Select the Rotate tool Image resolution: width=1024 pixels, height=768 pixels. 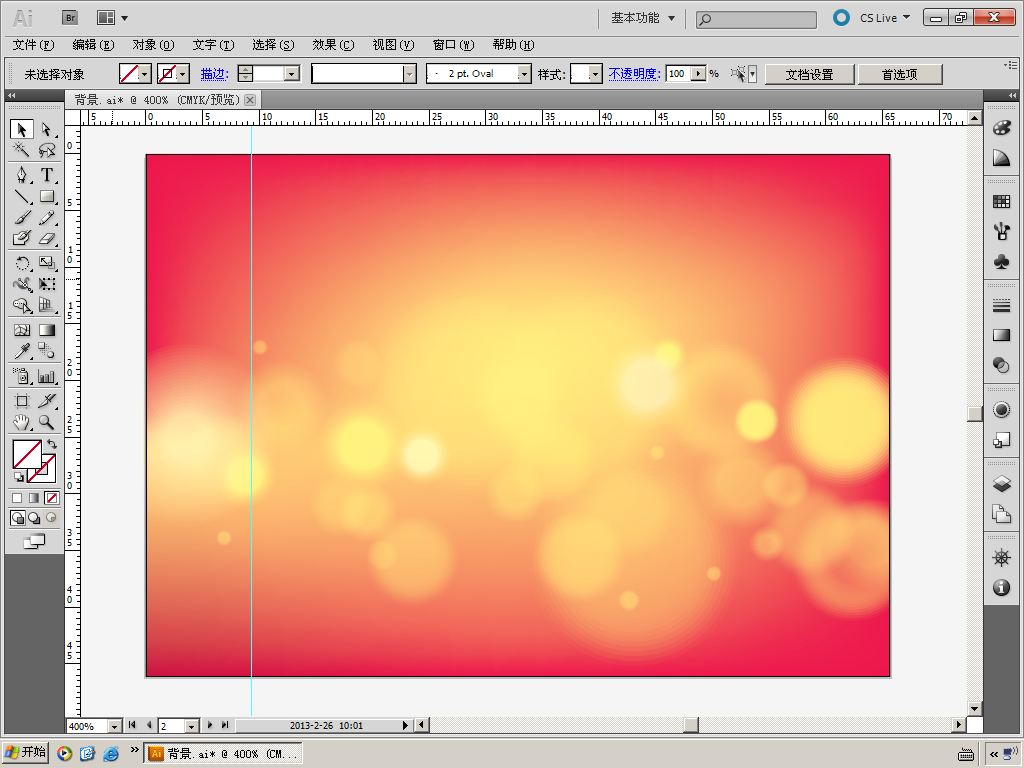click(22, 263)
